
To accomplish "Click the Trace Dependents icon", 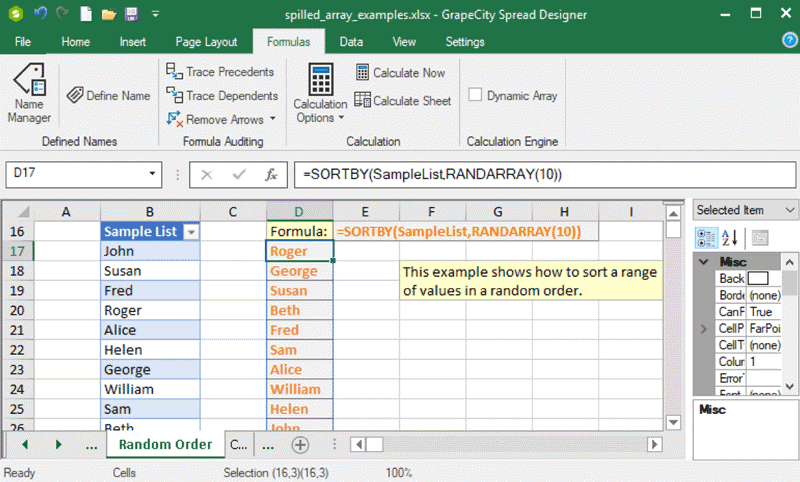I will click(174, 96).
